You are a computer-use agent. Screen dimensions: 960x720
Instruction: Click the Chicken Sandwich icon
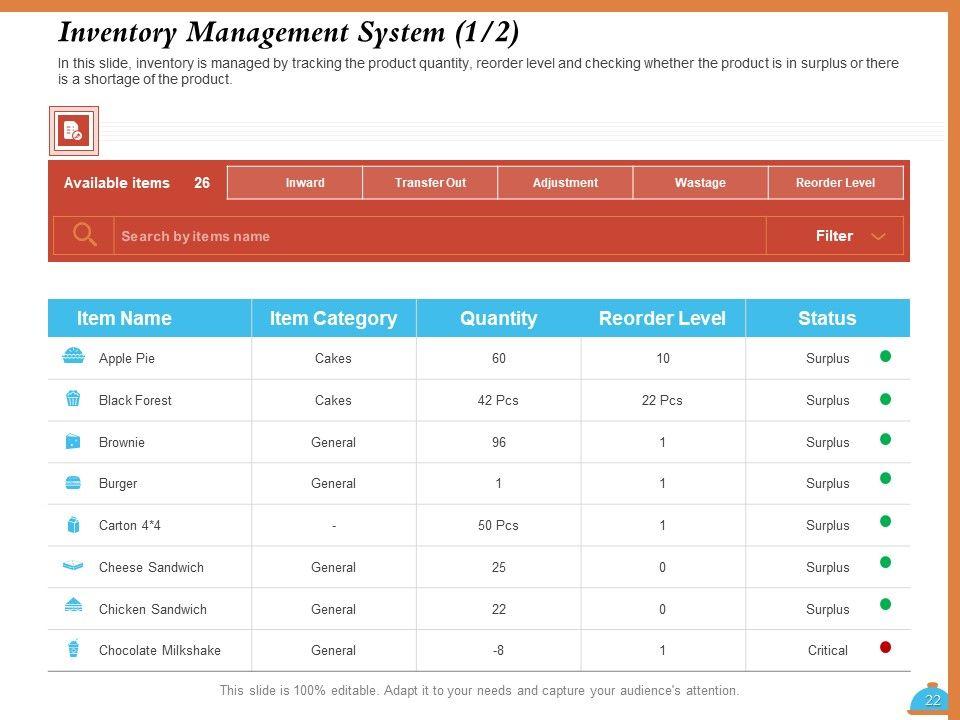click(x=73, y=608)
